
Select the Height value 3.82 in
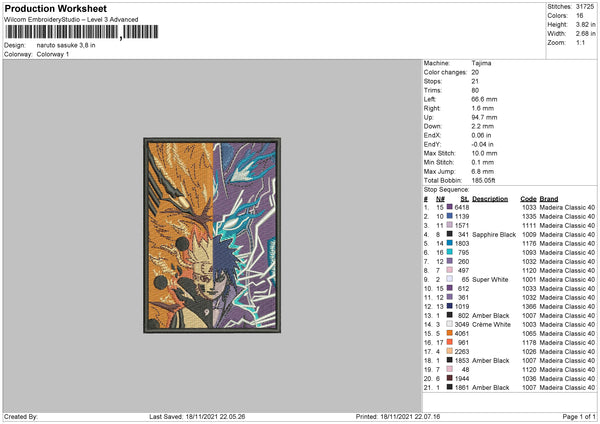[585, 24]
